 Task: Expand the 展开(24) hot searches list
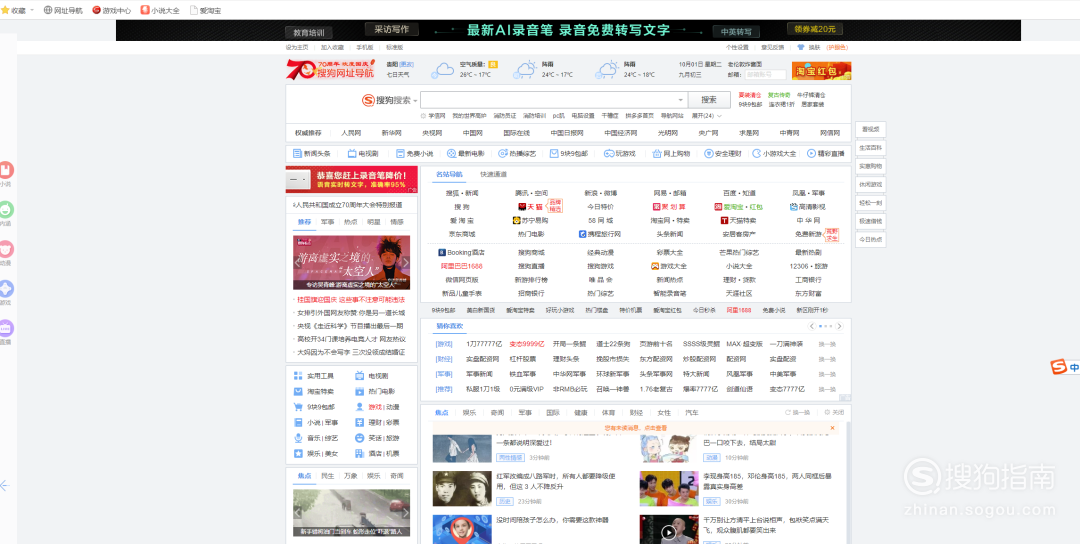pos(705,116)
